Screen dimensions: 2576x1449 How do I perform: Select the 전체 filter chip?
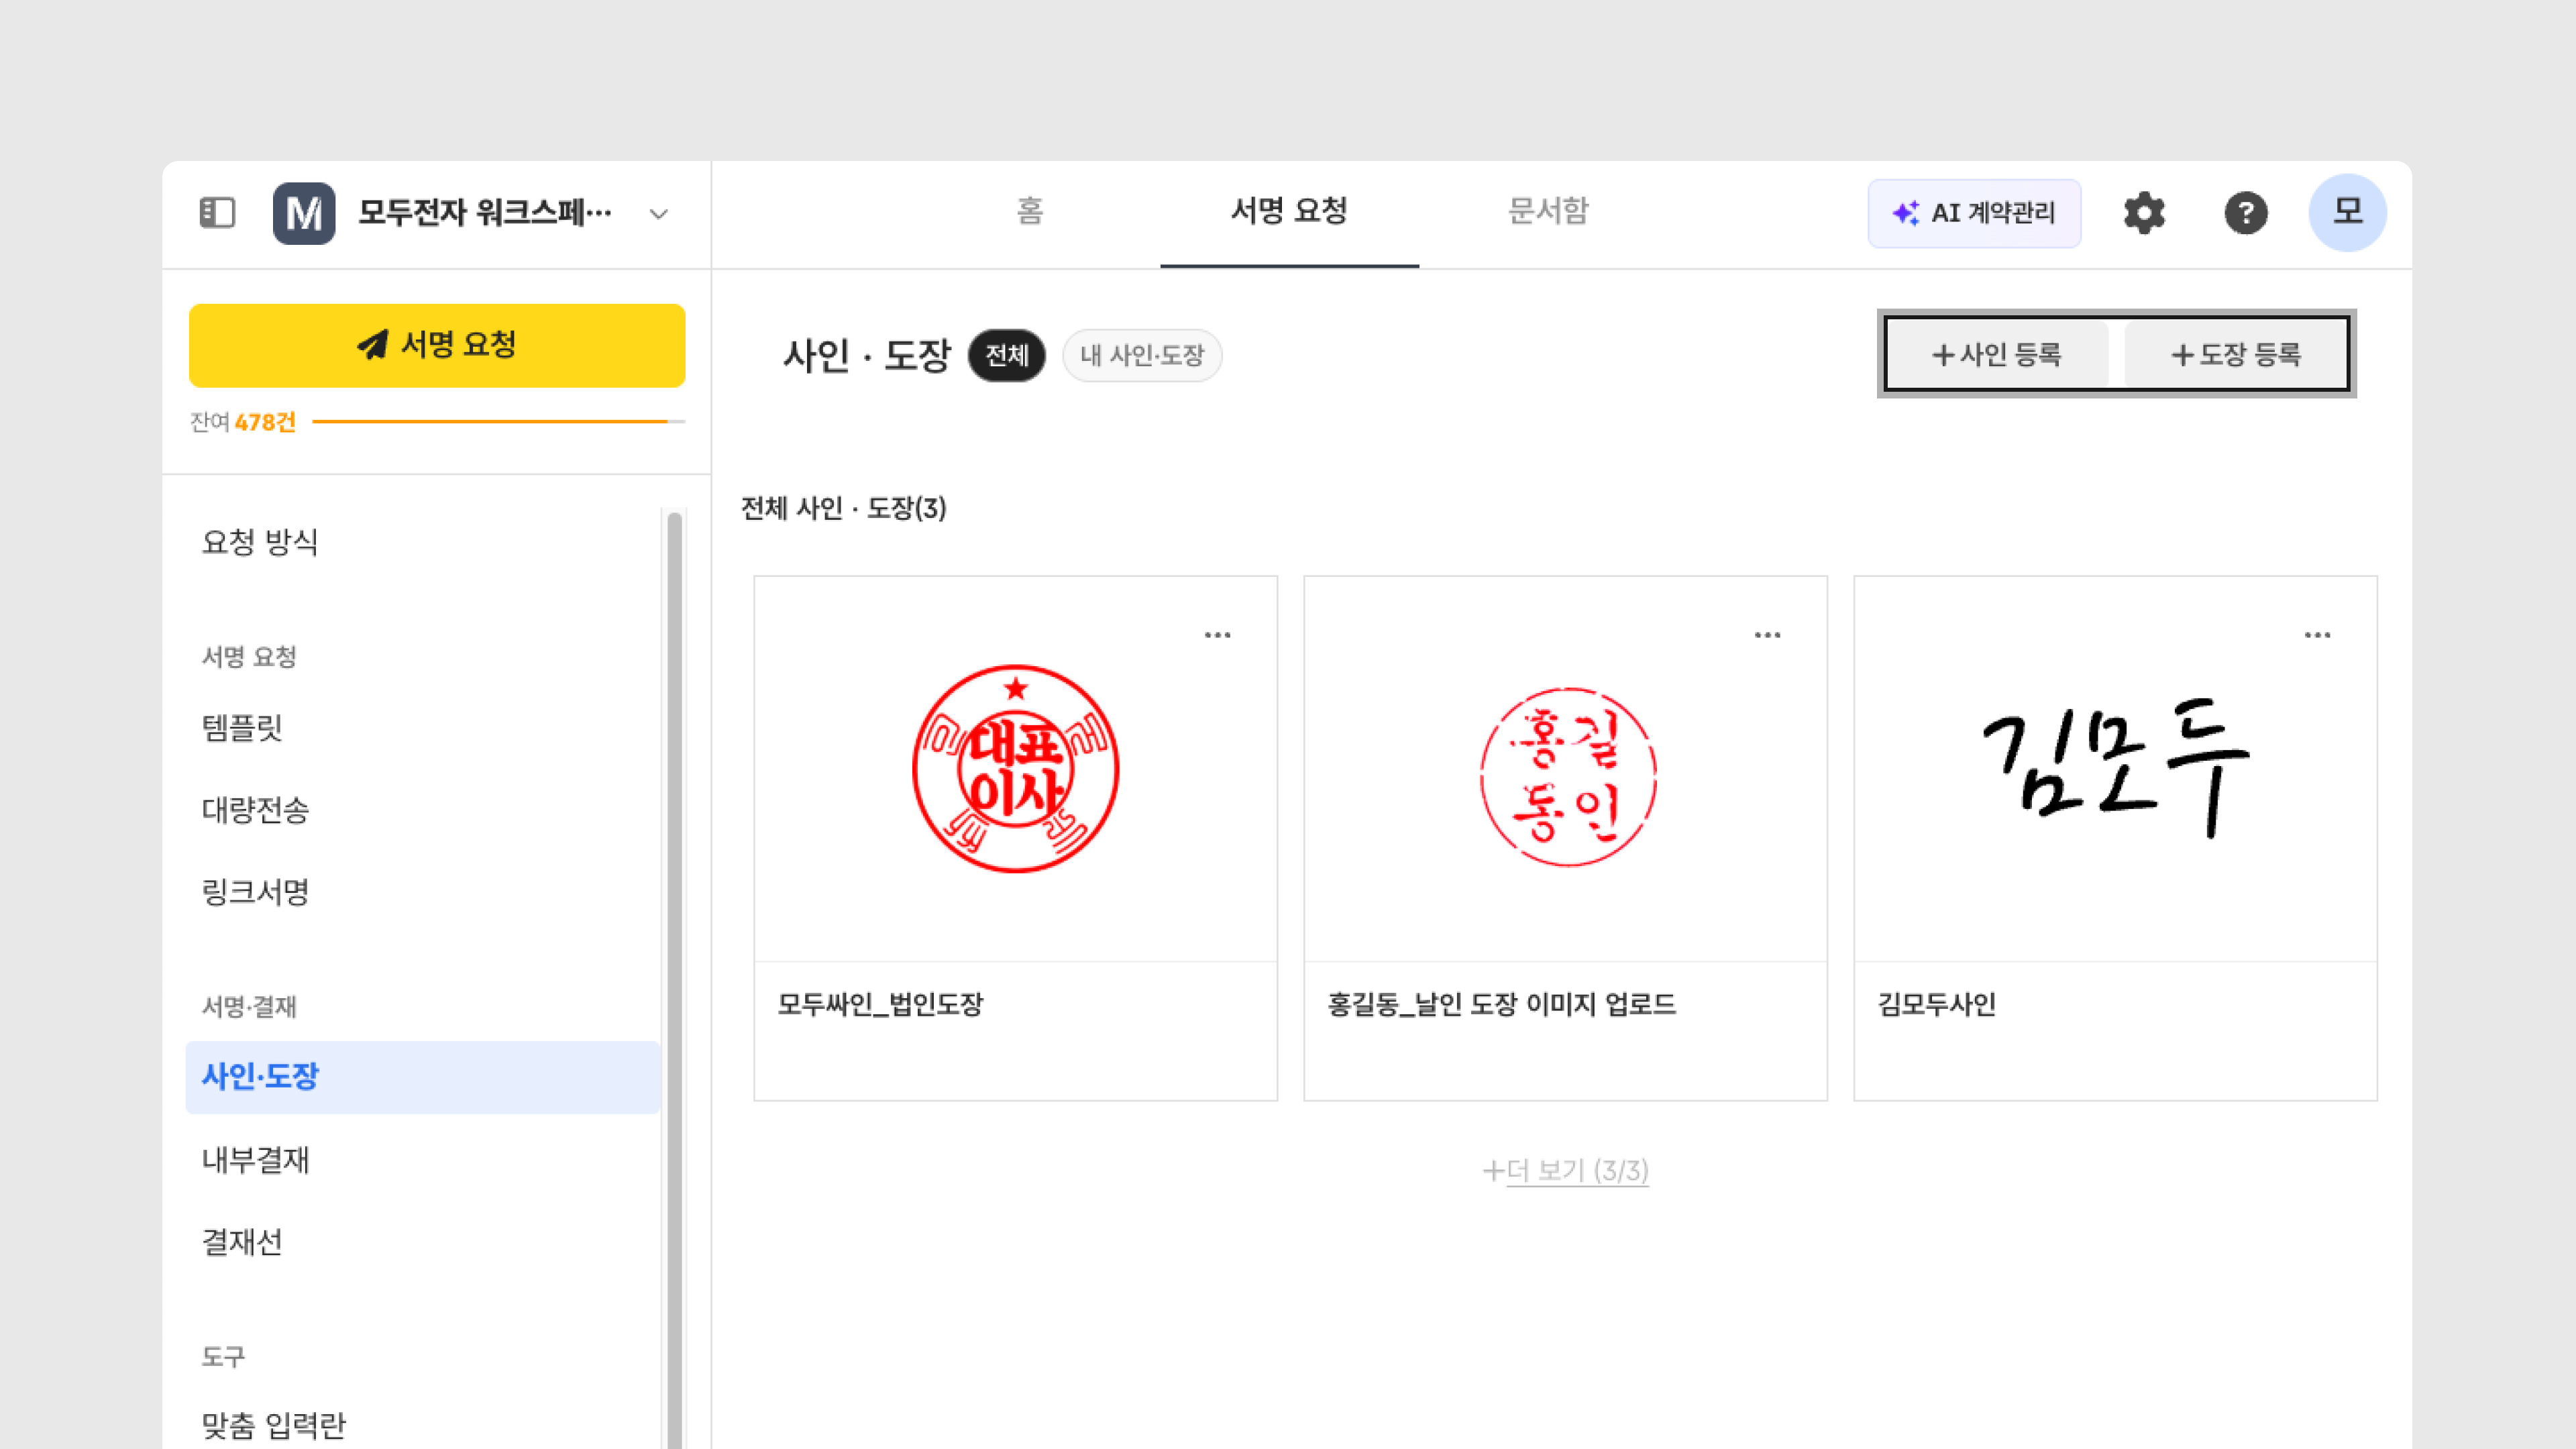(x=1006, y=355)
